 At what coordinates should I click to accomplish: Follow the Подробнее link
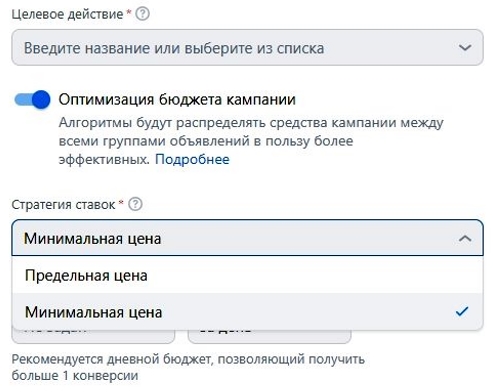(x=192, y=160)
